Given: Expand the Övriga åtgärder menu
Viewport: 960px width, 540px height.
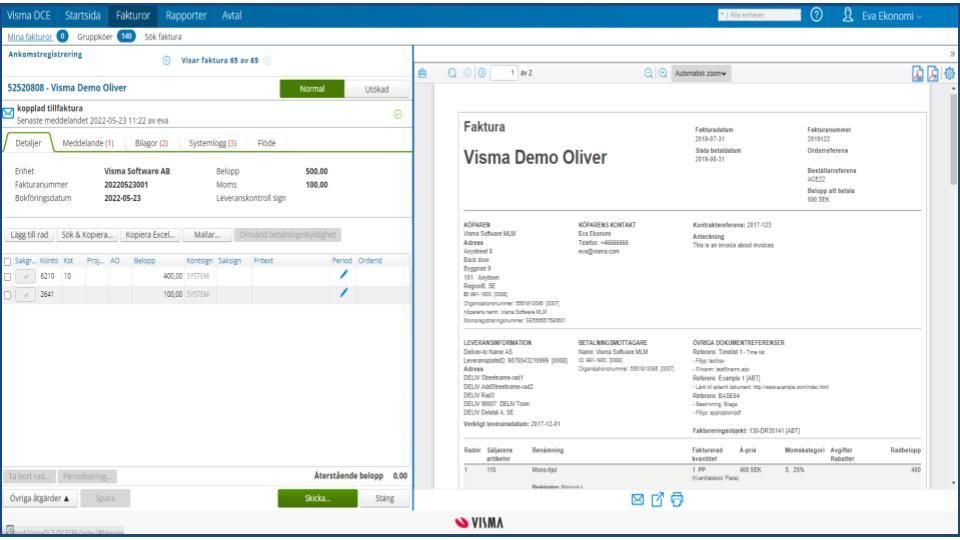Looking at the screenshot, I should click(39, 498).
